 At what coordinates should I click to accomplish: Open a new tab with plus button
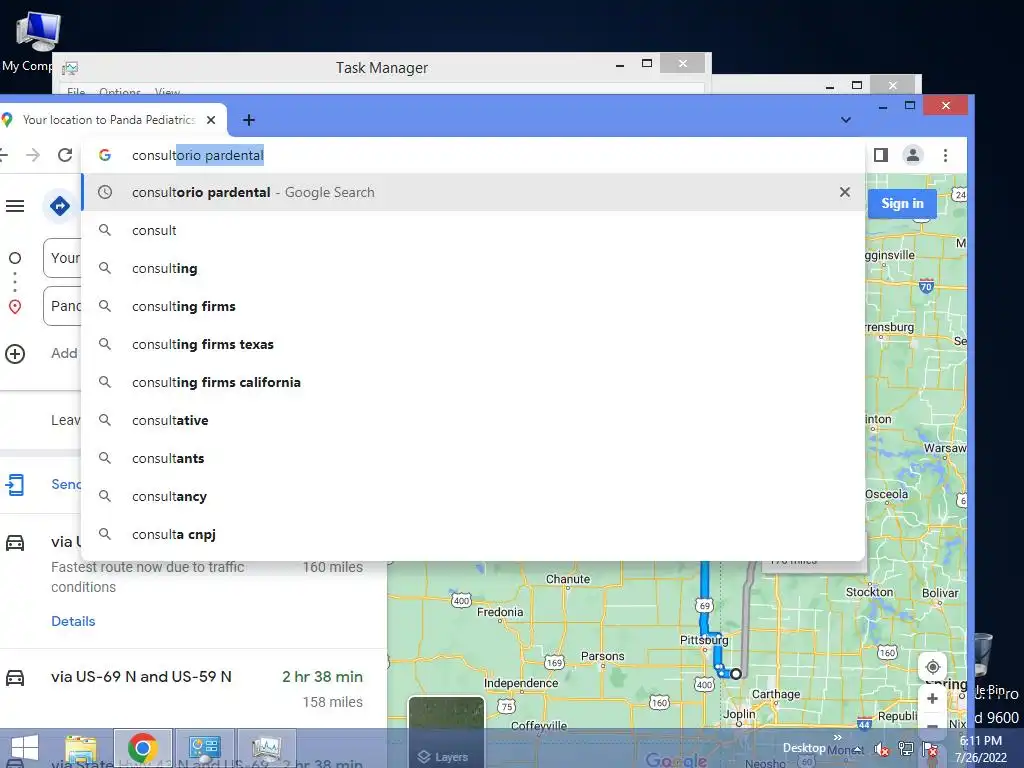[249, 120]
